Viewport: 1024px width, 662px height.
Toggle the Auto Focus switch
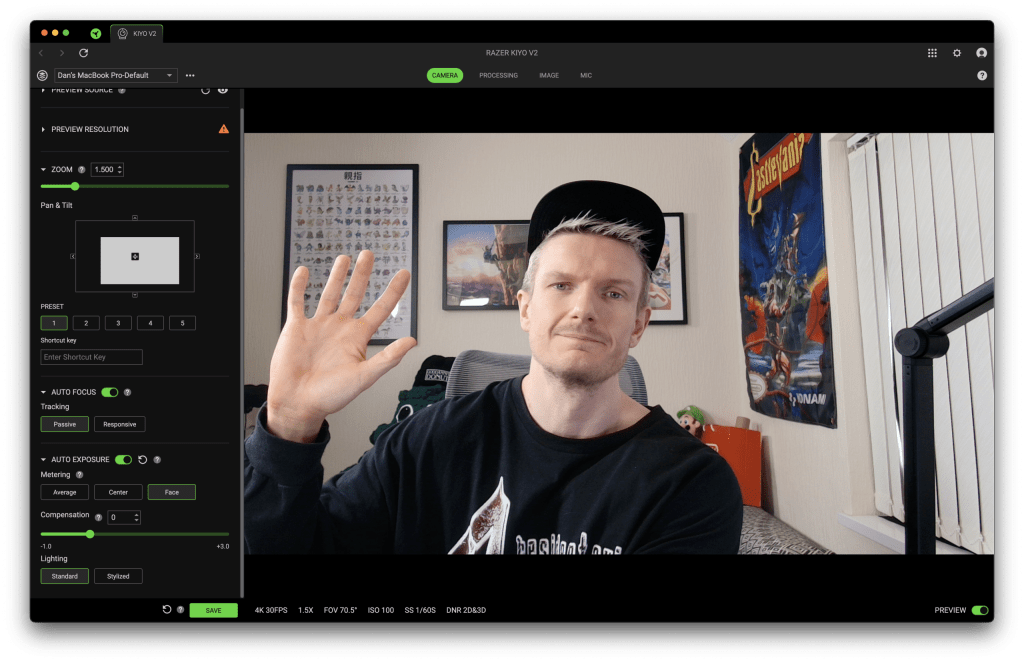(110, 392)
